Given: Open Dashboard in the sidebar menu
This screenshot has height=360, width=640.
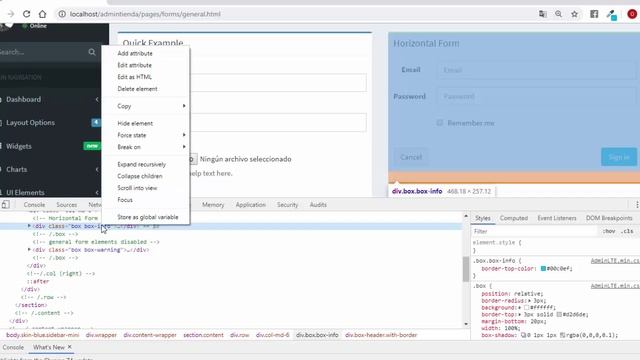Looking at the screenshot, I should (x=23, y=99).
